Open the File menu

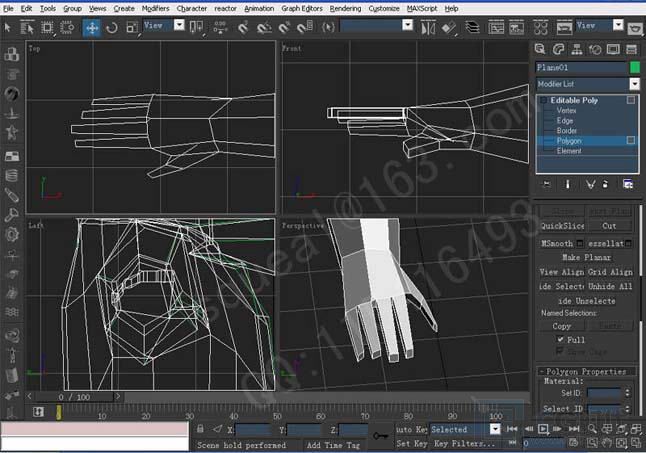(8, 8)
